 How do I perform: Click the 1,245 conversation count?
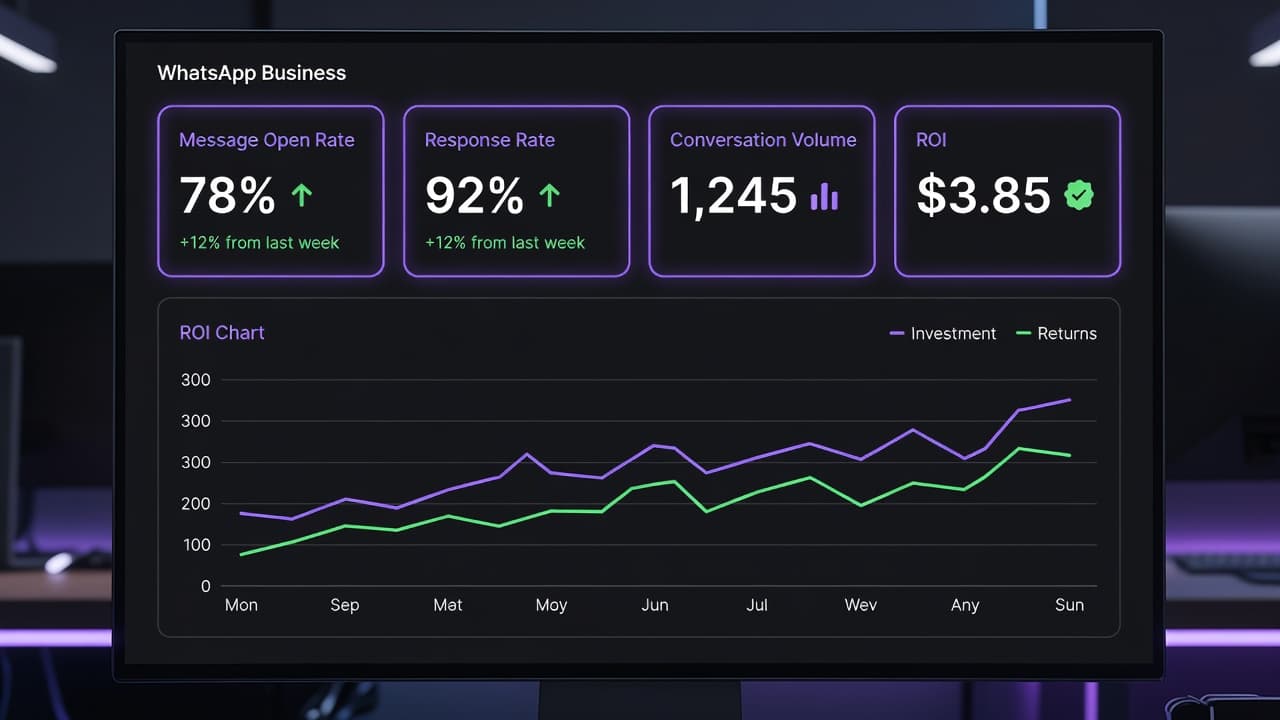[x=733, y=195]
